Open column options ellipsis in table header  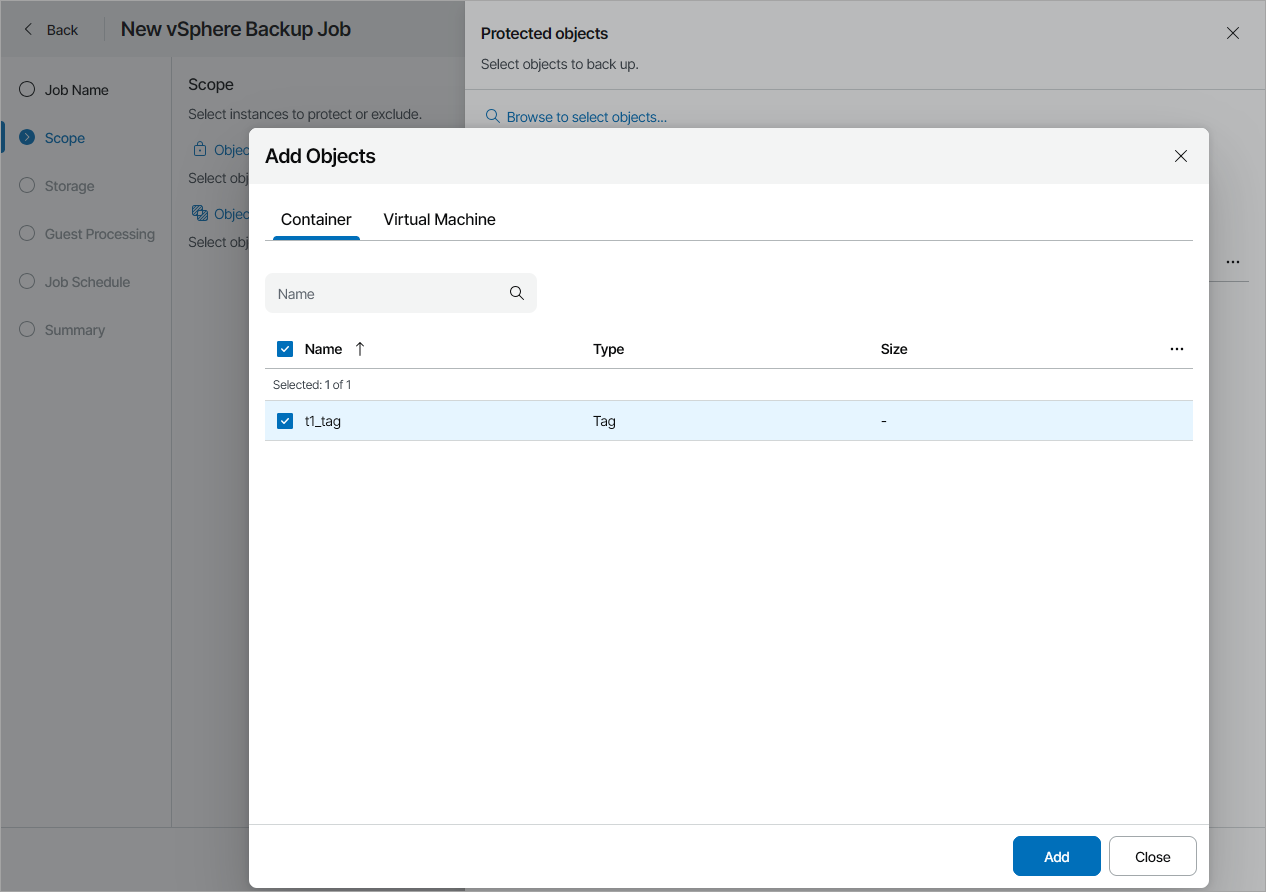1177,349
